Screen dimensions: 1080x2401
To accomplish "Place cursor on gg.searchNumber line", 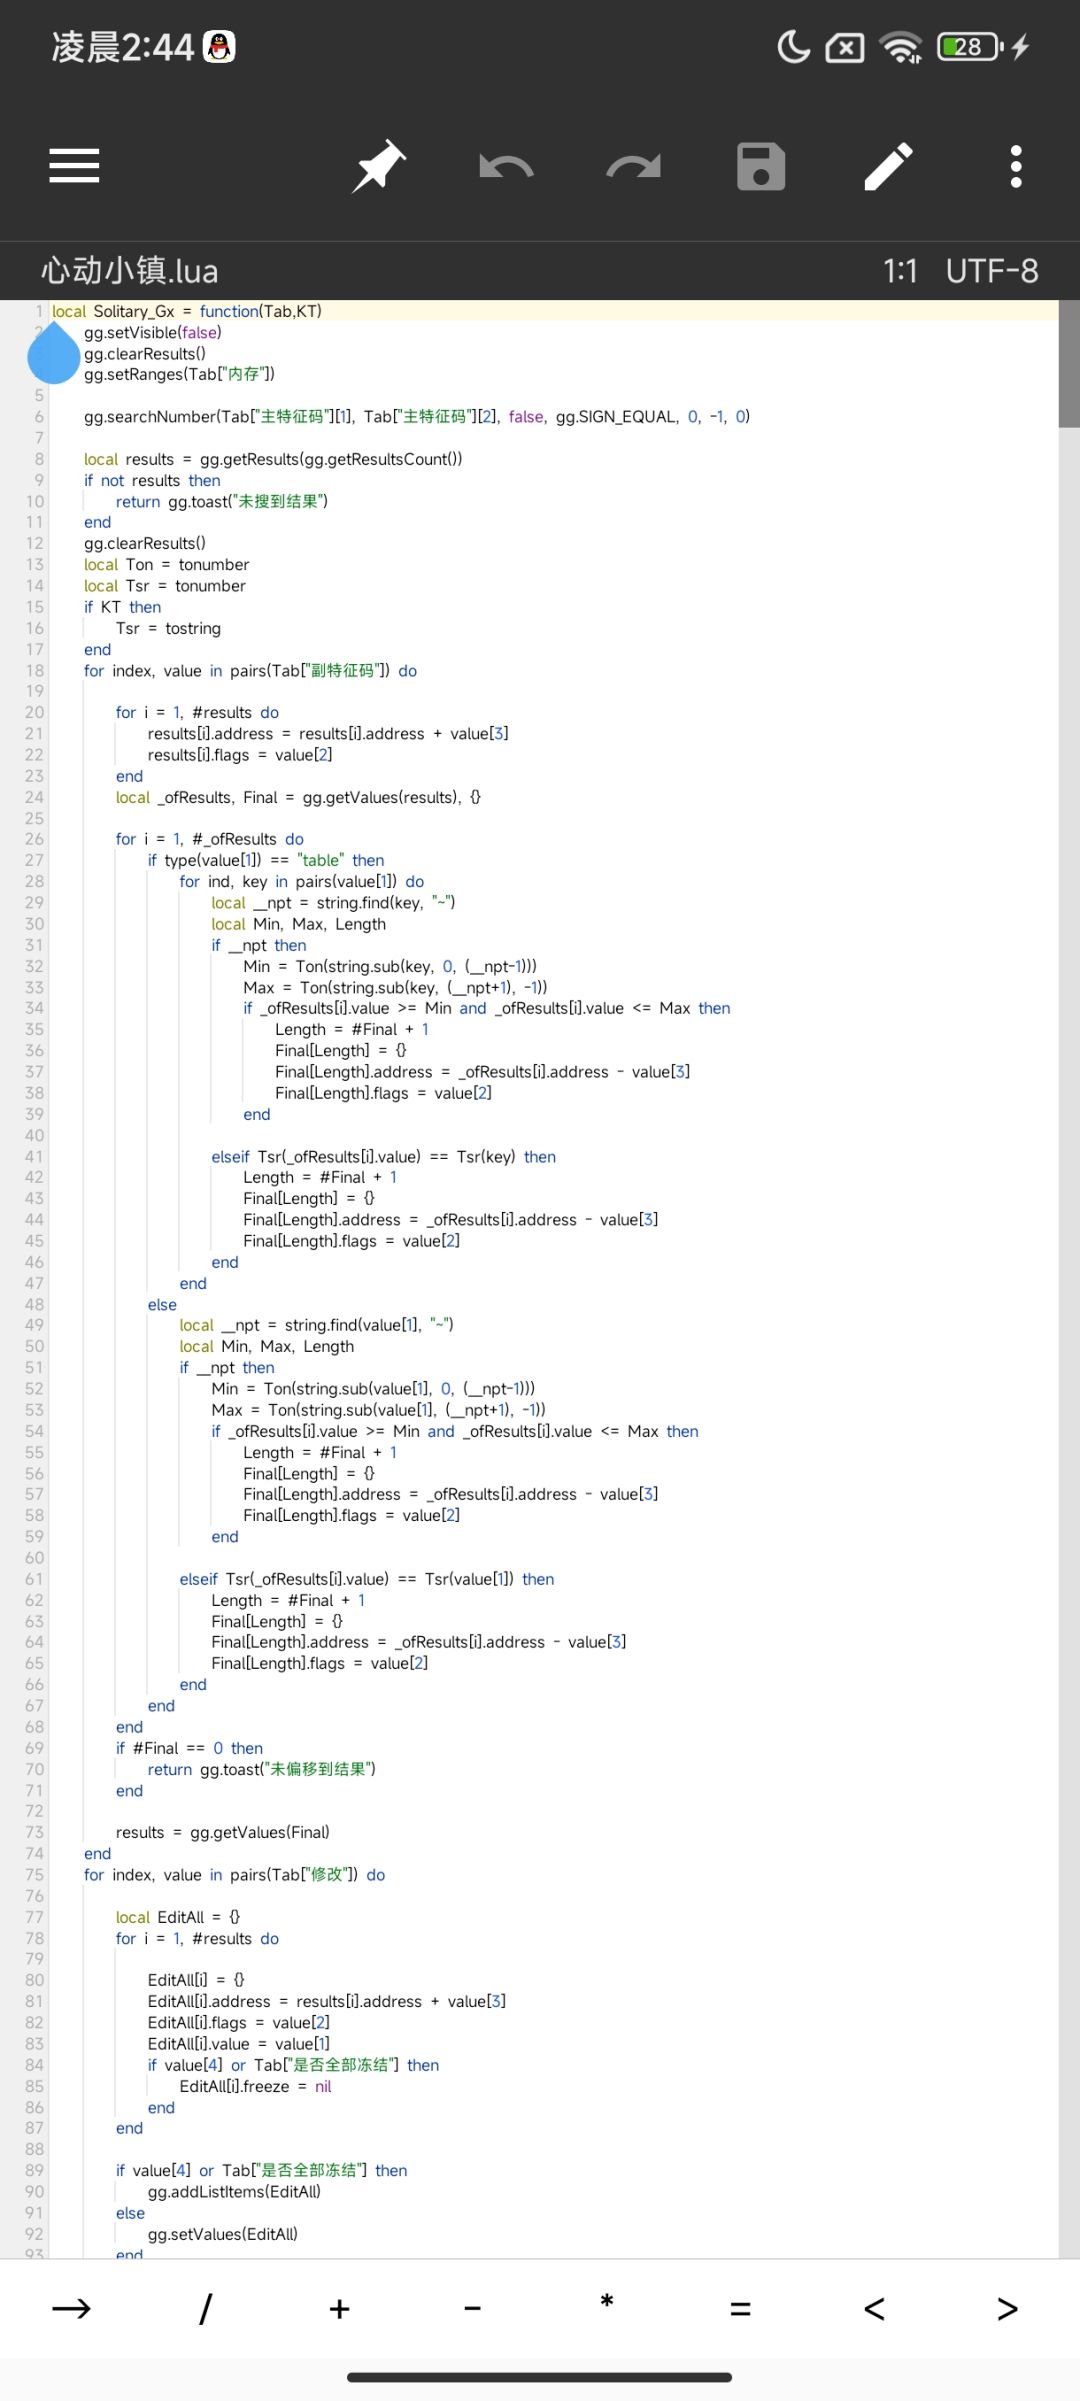I will click(x=417, y=417).
